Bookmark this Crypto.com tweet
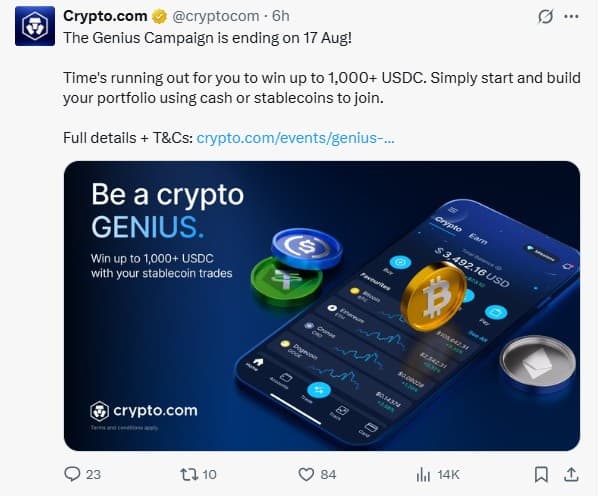The image size is (605, 496). pos(541,474)
